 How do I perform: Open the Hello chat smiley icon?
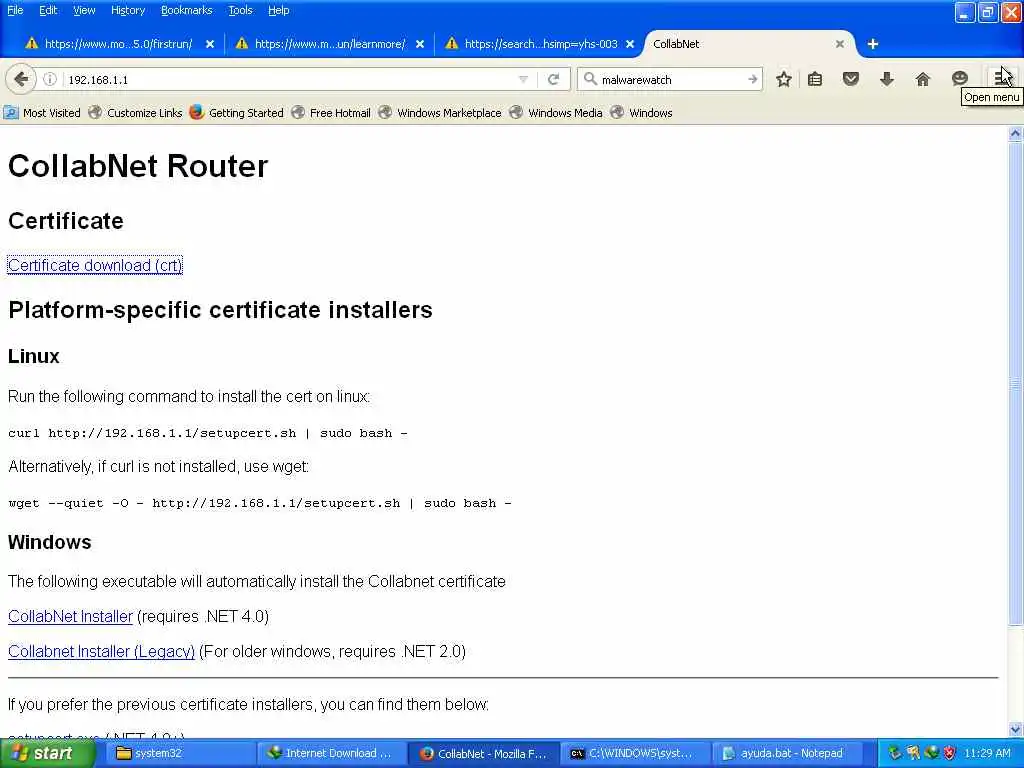point(959,79)
